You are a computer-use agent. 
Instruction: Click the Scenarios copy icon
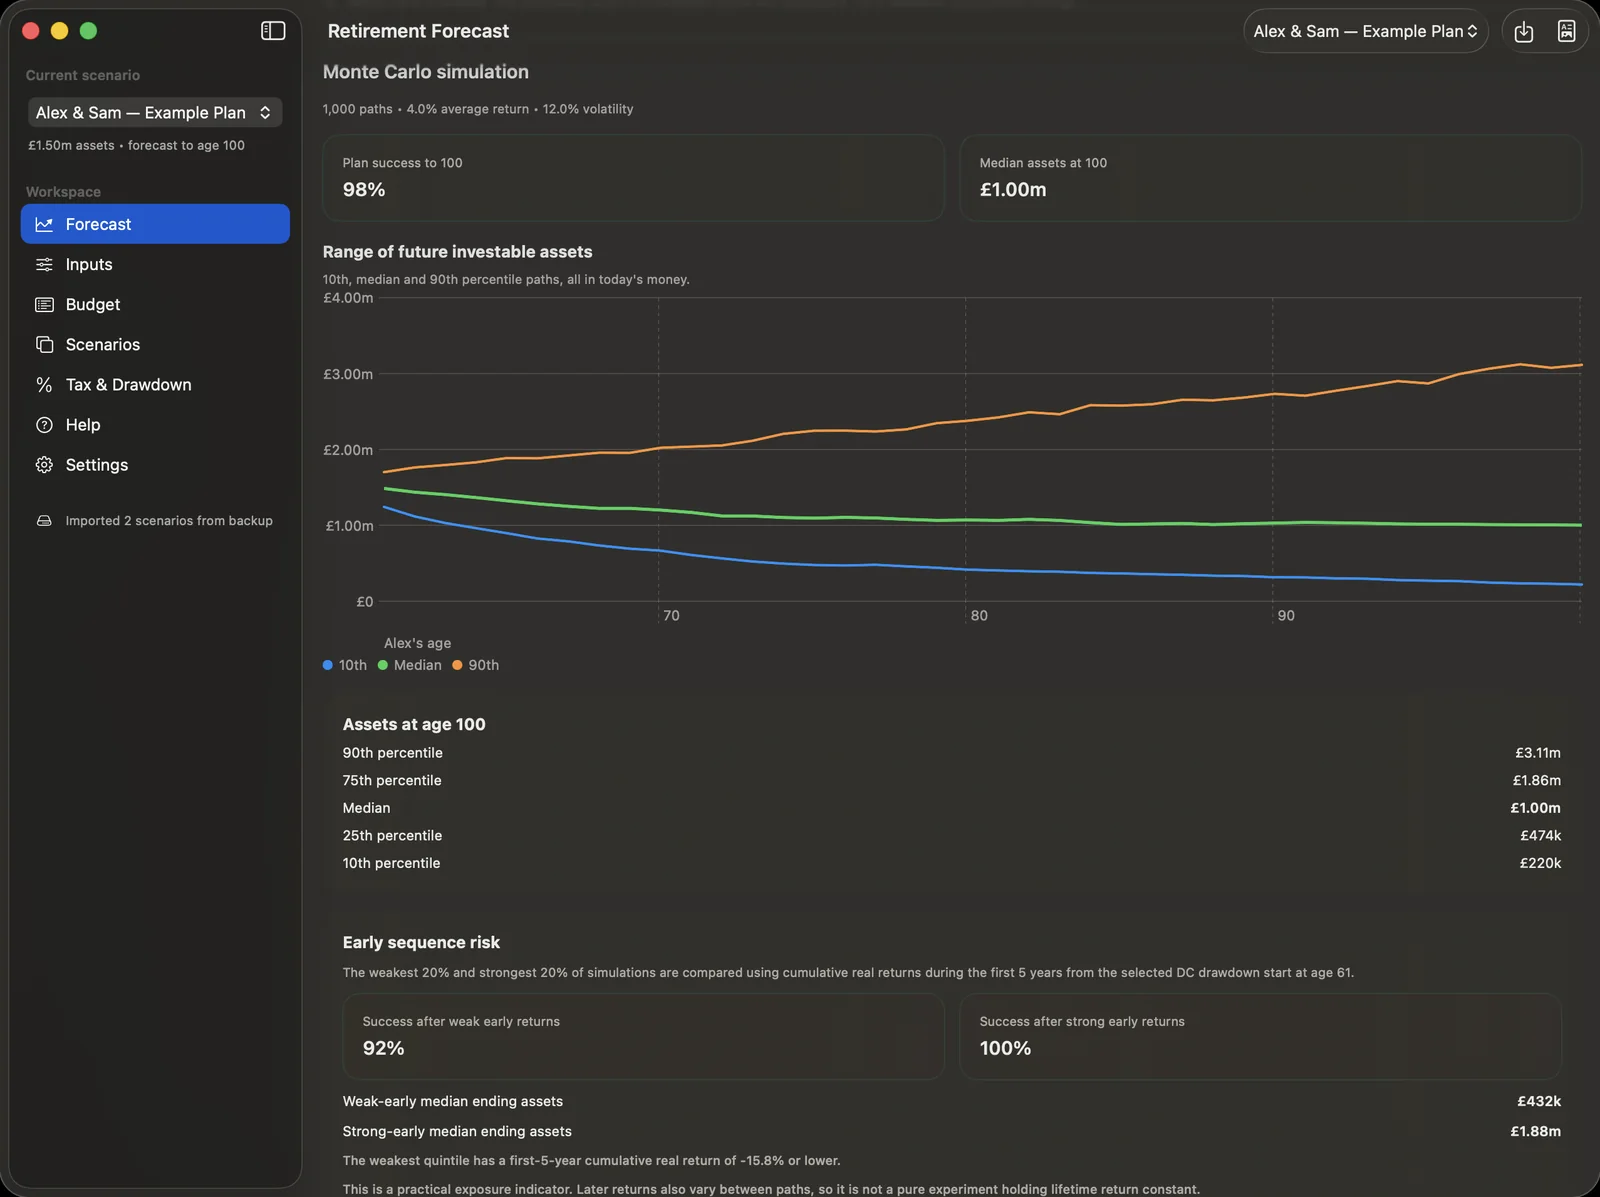pyautogui.click(x=44, y=344)
